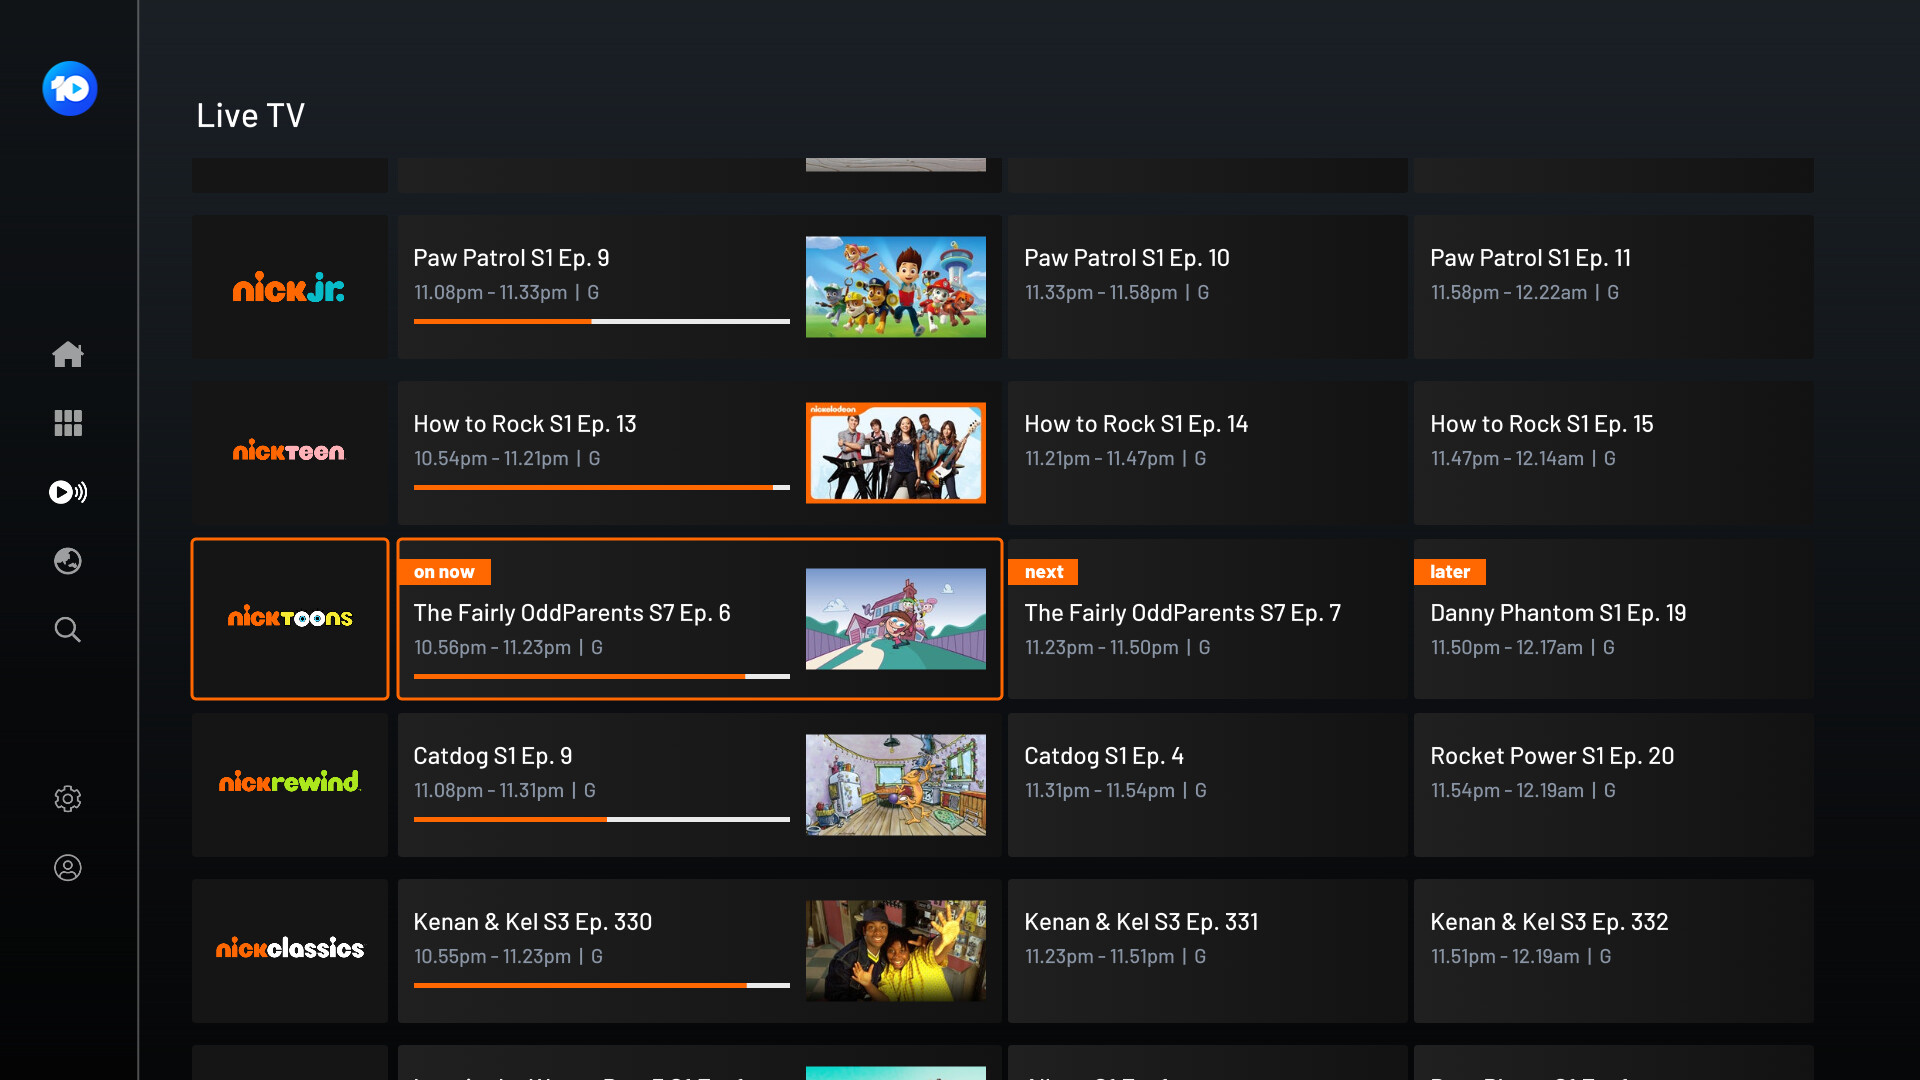
Task: Play Paw Patrol S1 Ep. 9 thumbnail
Action: tap(895, 287)
